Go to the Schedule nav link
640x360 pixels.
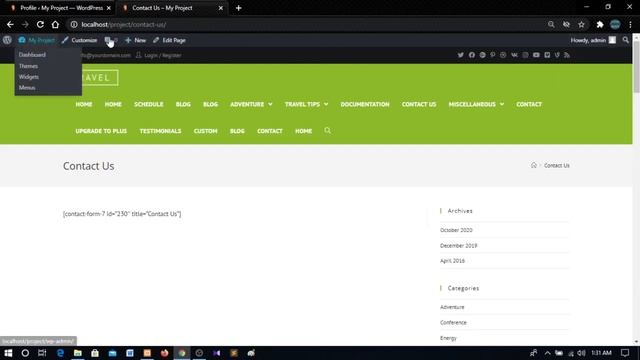[149, 104]
